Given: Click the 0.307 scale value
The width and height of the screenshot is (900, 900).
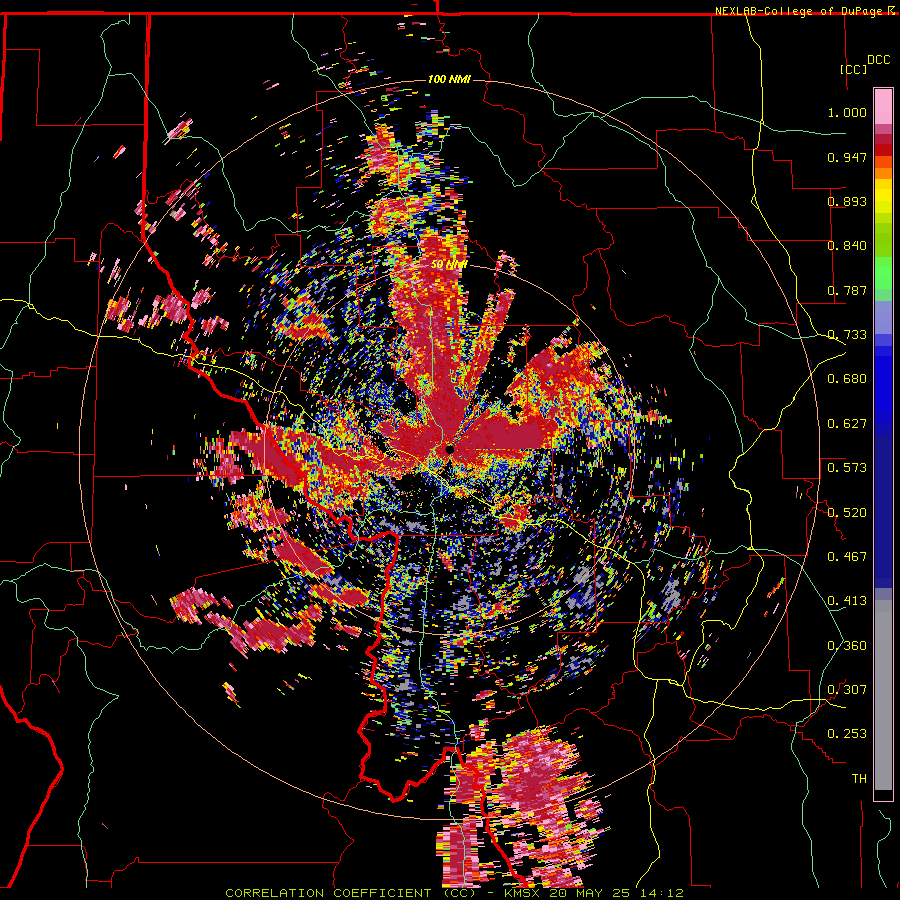Looking at the screenshot, I should [x=847, y=690].
